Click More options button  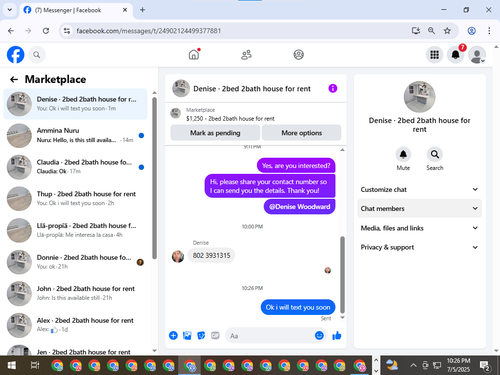pos(301,133)
